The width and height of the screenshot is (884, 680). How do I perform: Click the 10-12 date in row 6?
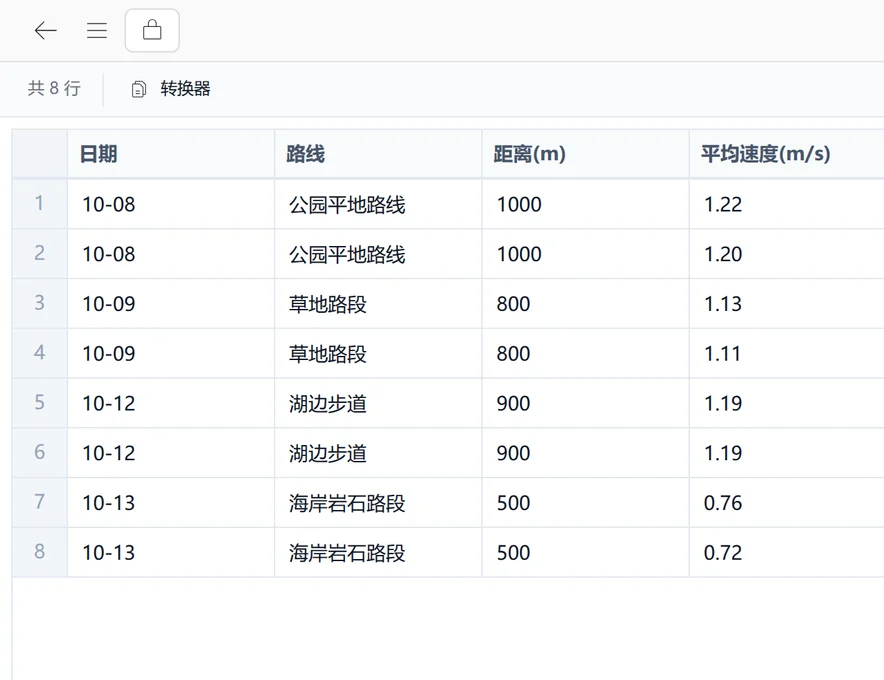click(x=109, y=453)
